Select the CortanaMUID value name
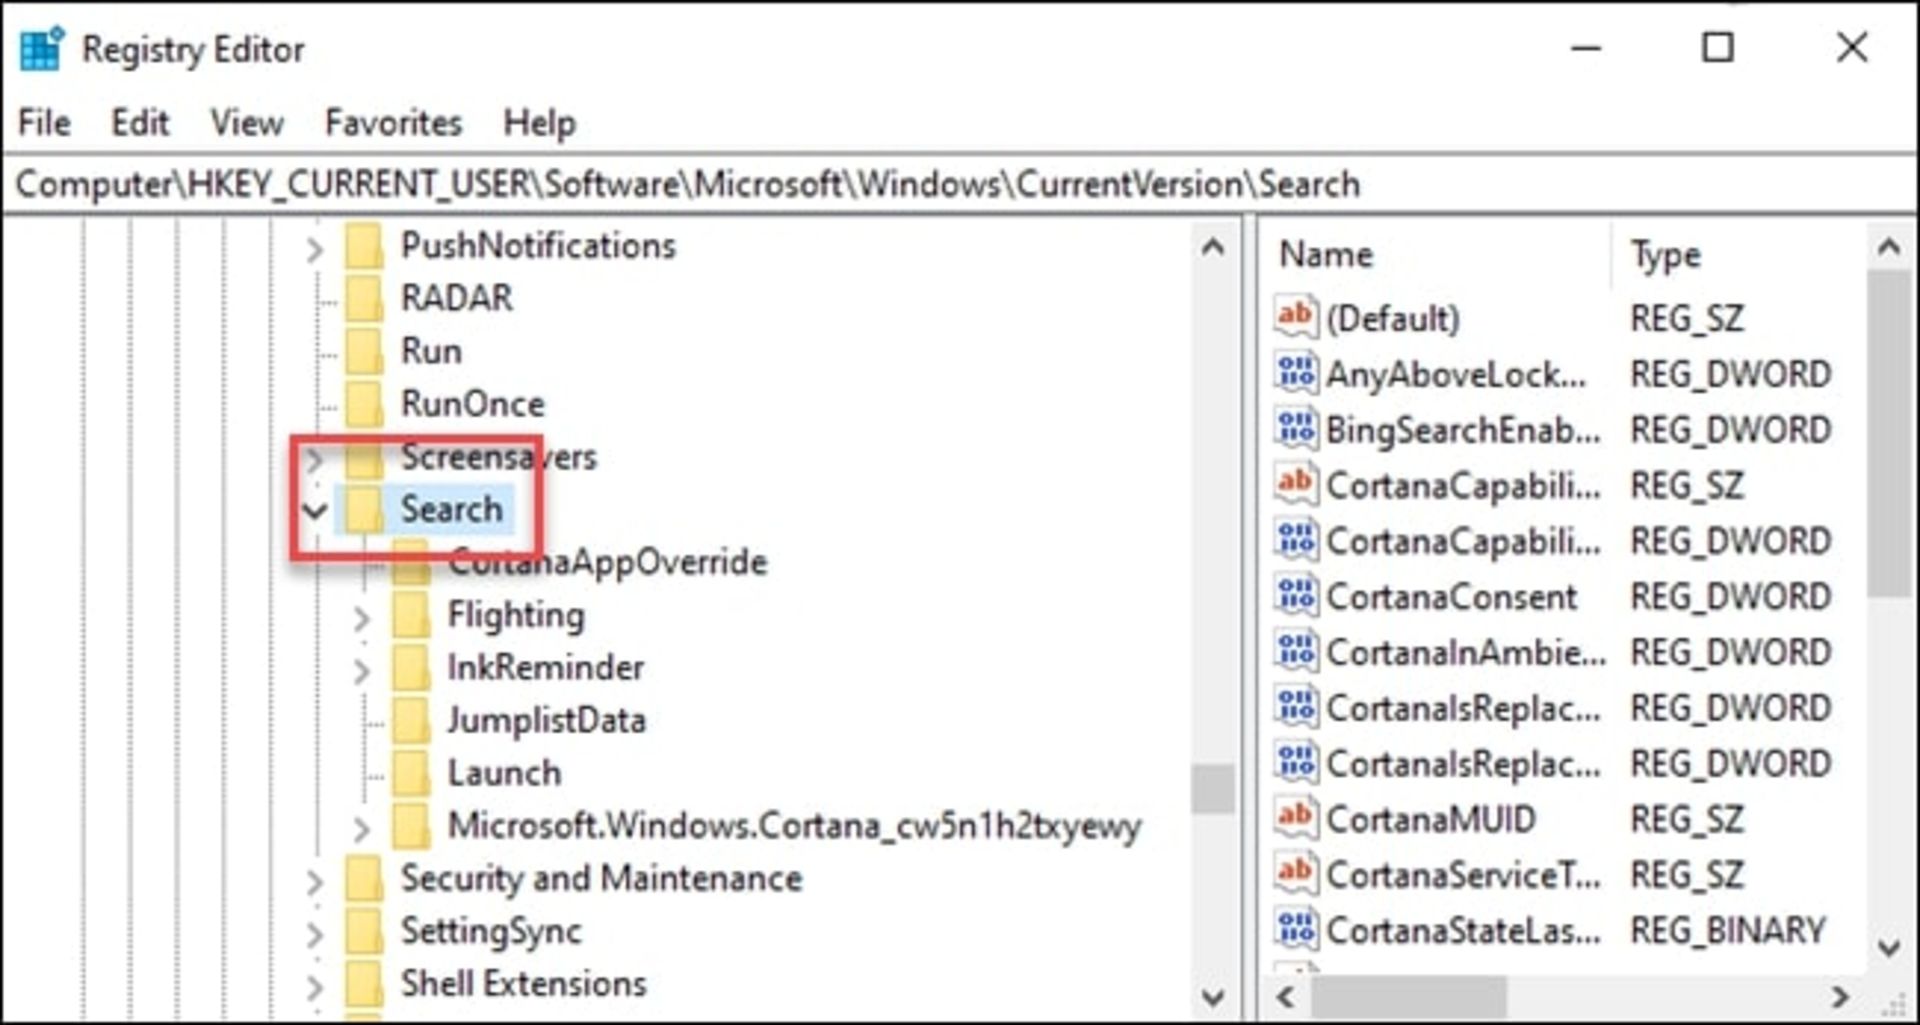Image resolution: width=1920 pixels, height=1025 pixels. tap(1430, 820)
